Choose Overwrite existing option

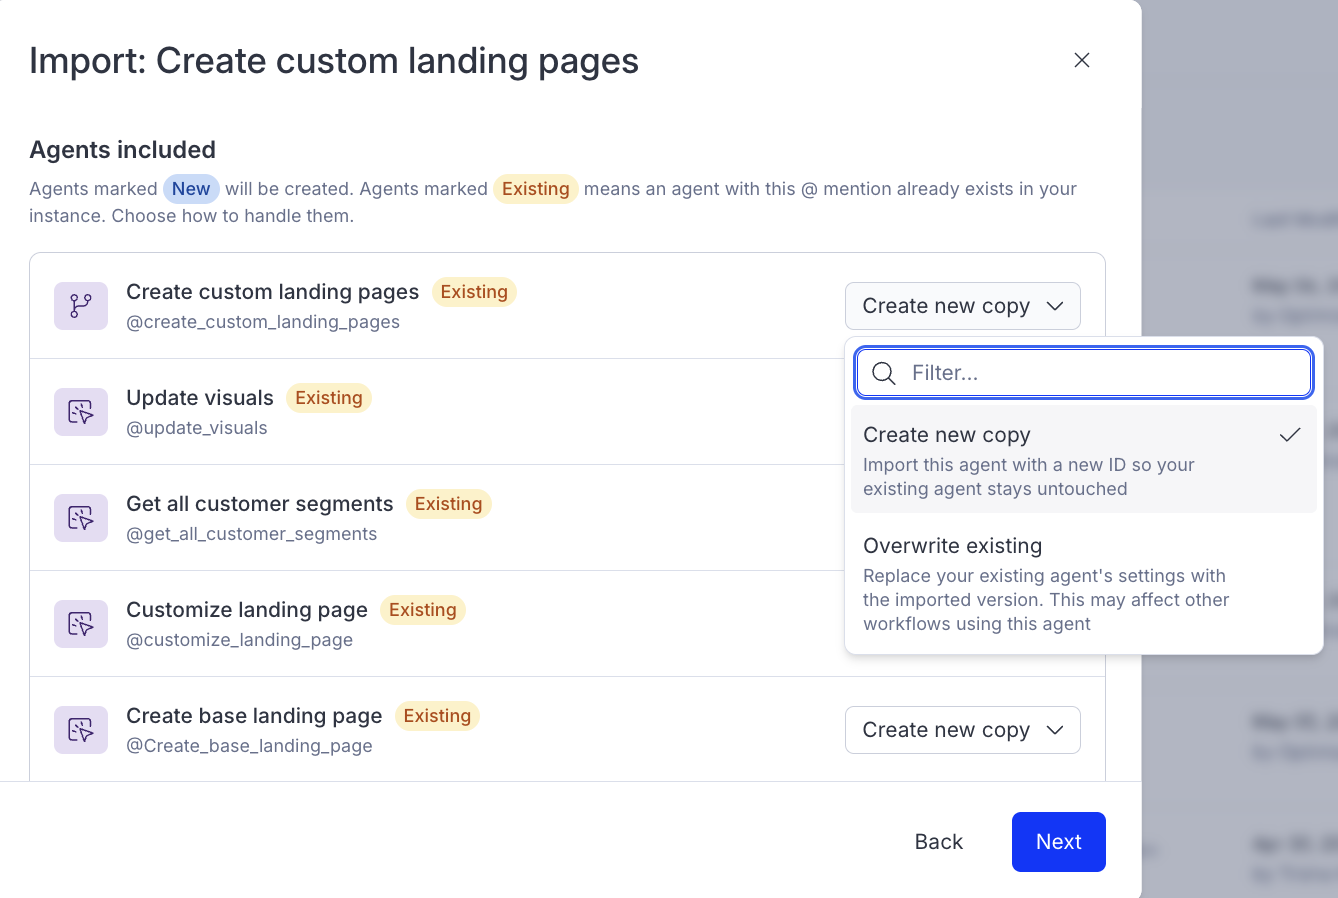1084,583
